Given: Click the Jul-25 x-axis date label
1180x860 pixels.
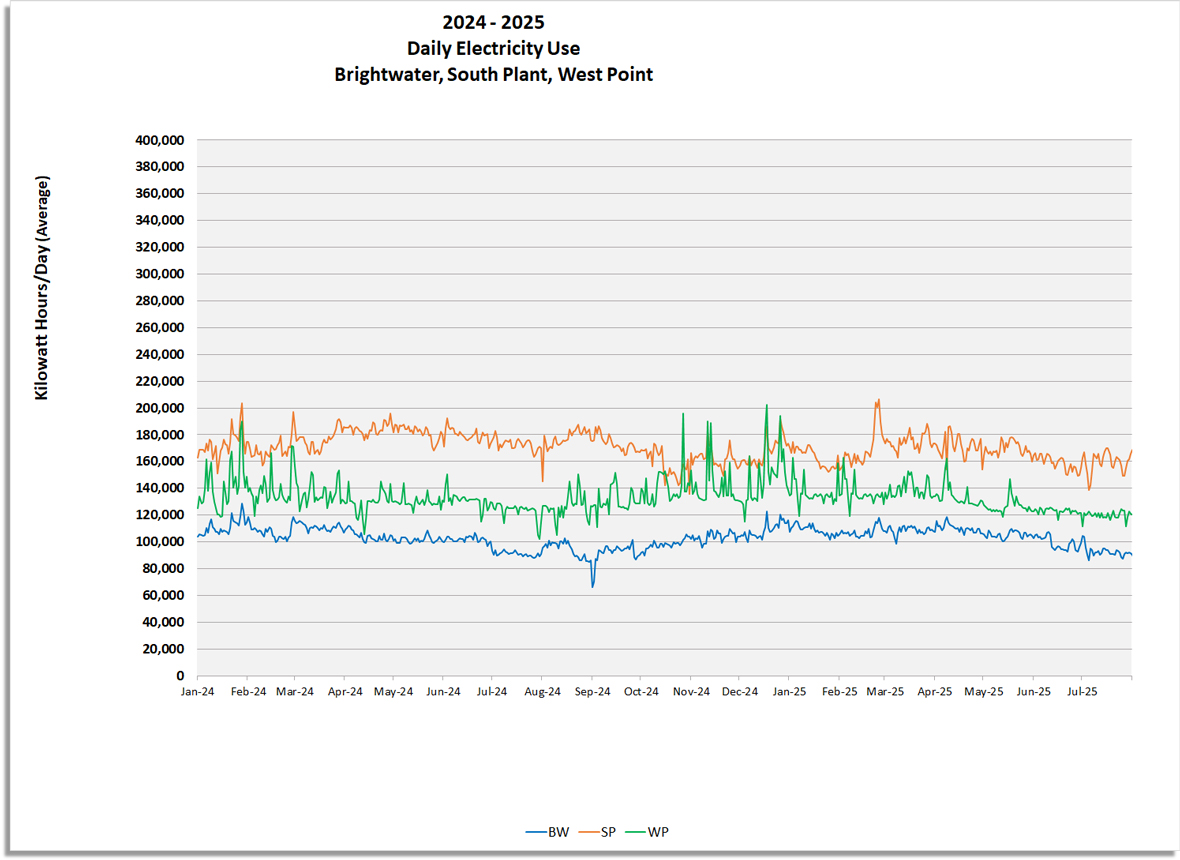Looking at the screenshot, I should (1082, 691).
